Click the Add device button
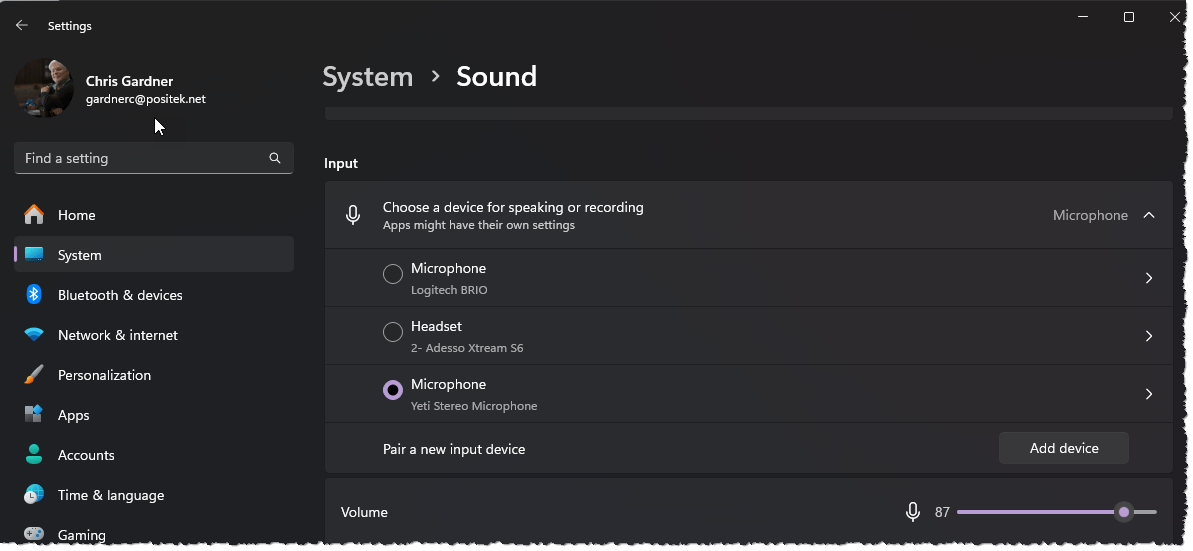This screenshot has height=551, width=1193. 1063,448
